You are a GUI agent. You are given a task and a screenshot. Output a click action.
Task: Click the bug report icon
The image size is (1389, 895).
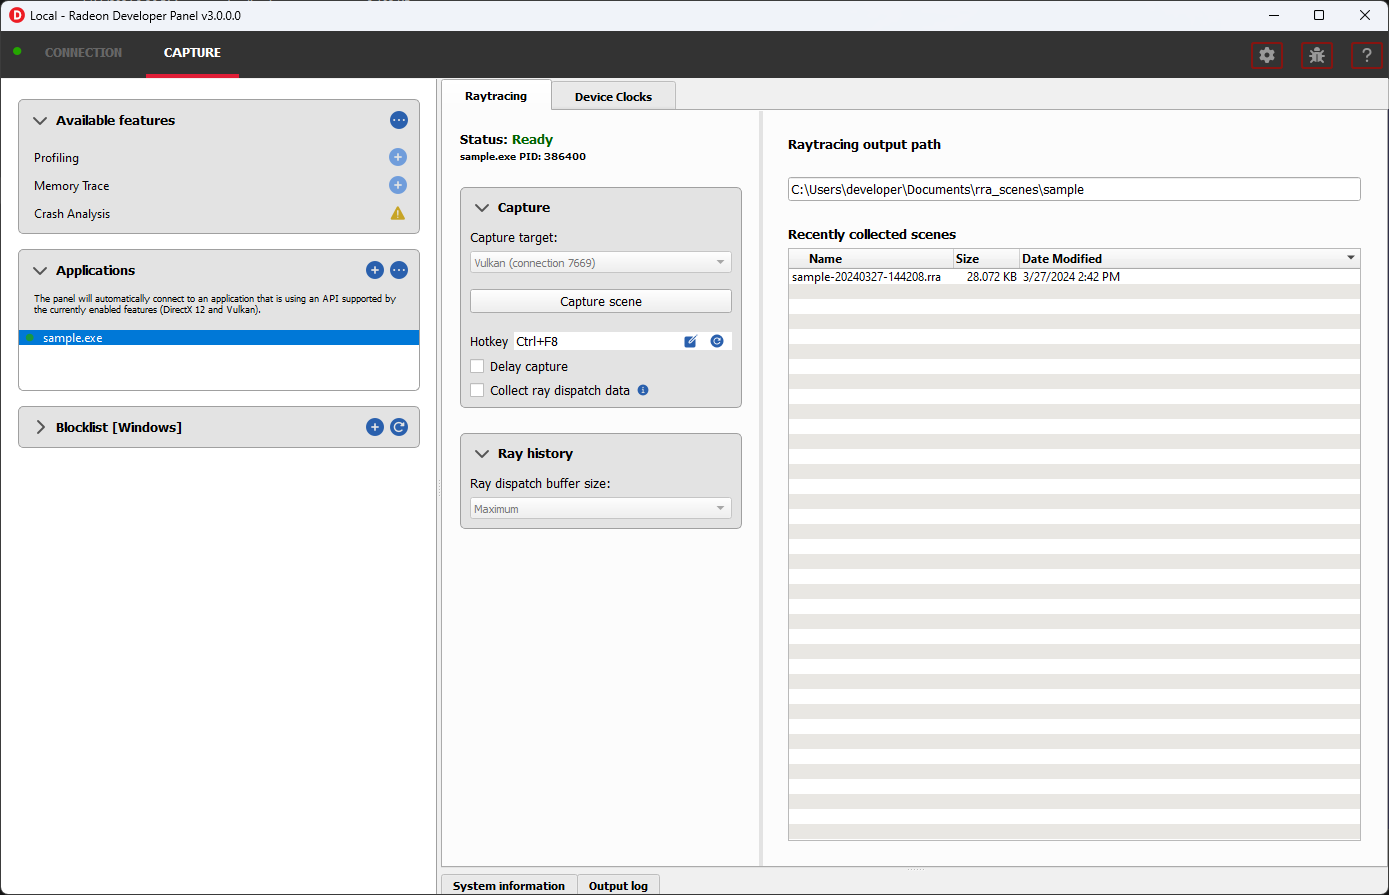[x=1317, y=56]
